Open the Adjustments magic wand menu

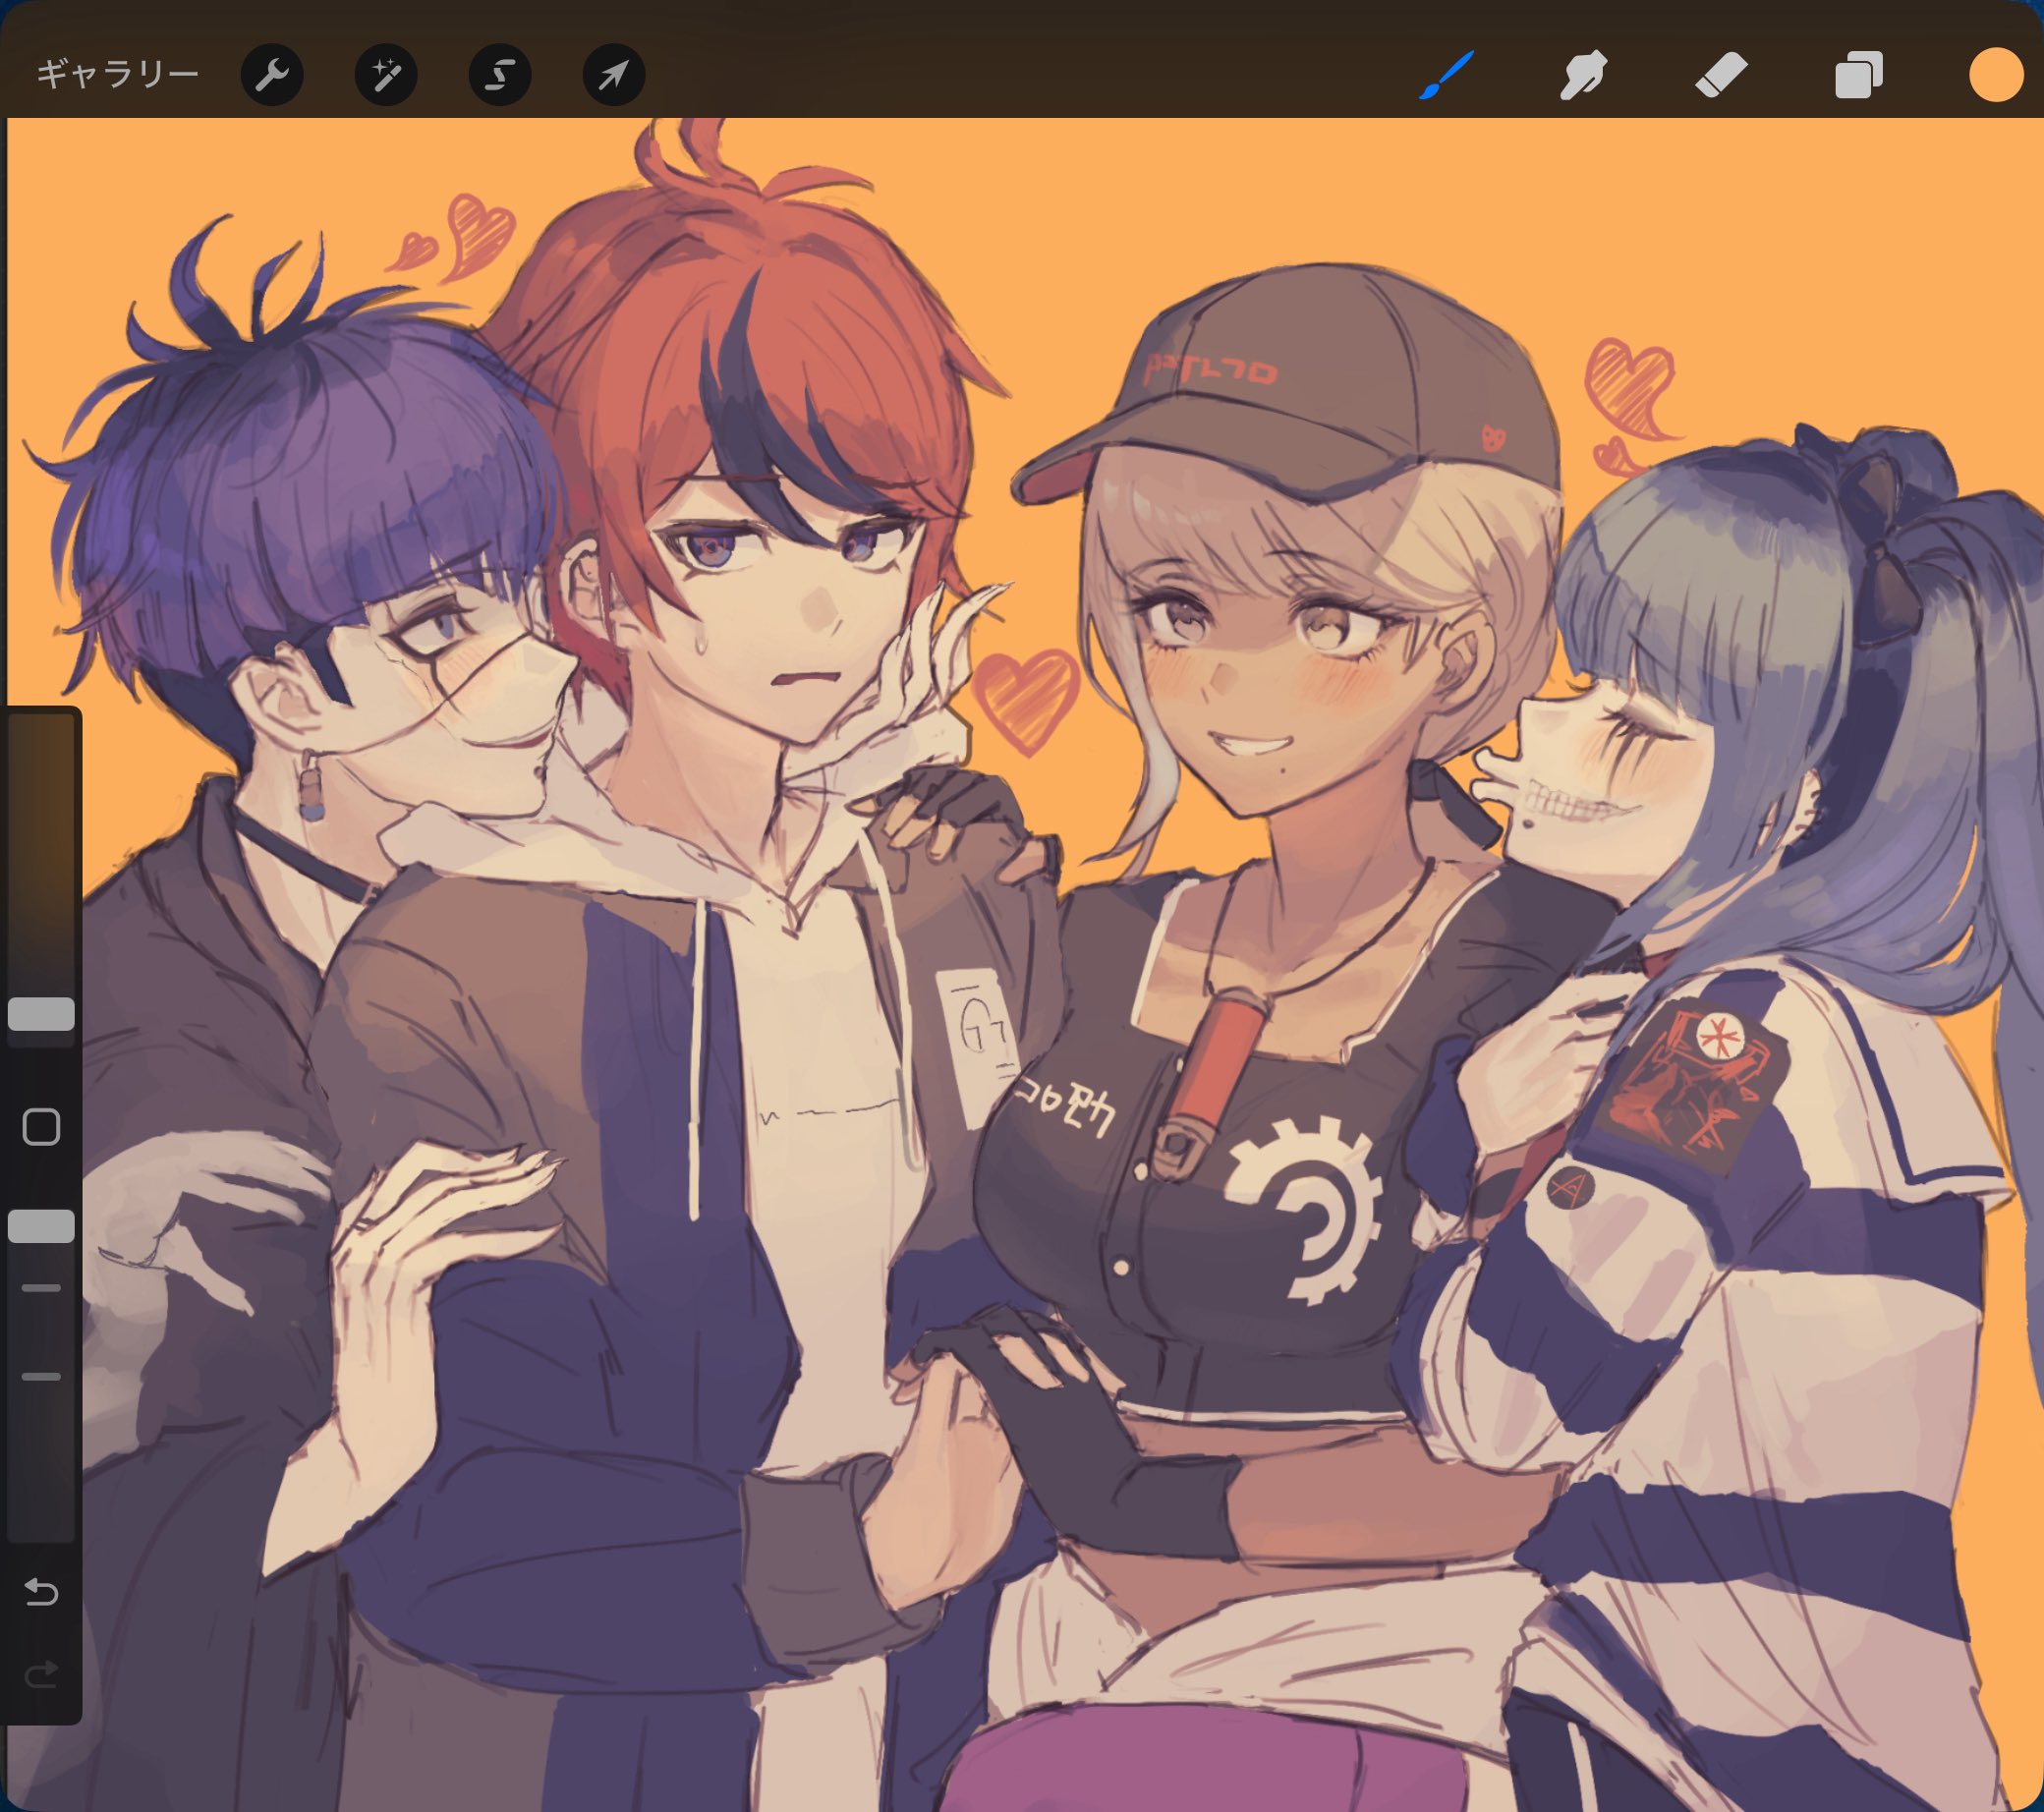tap(386, 75)
